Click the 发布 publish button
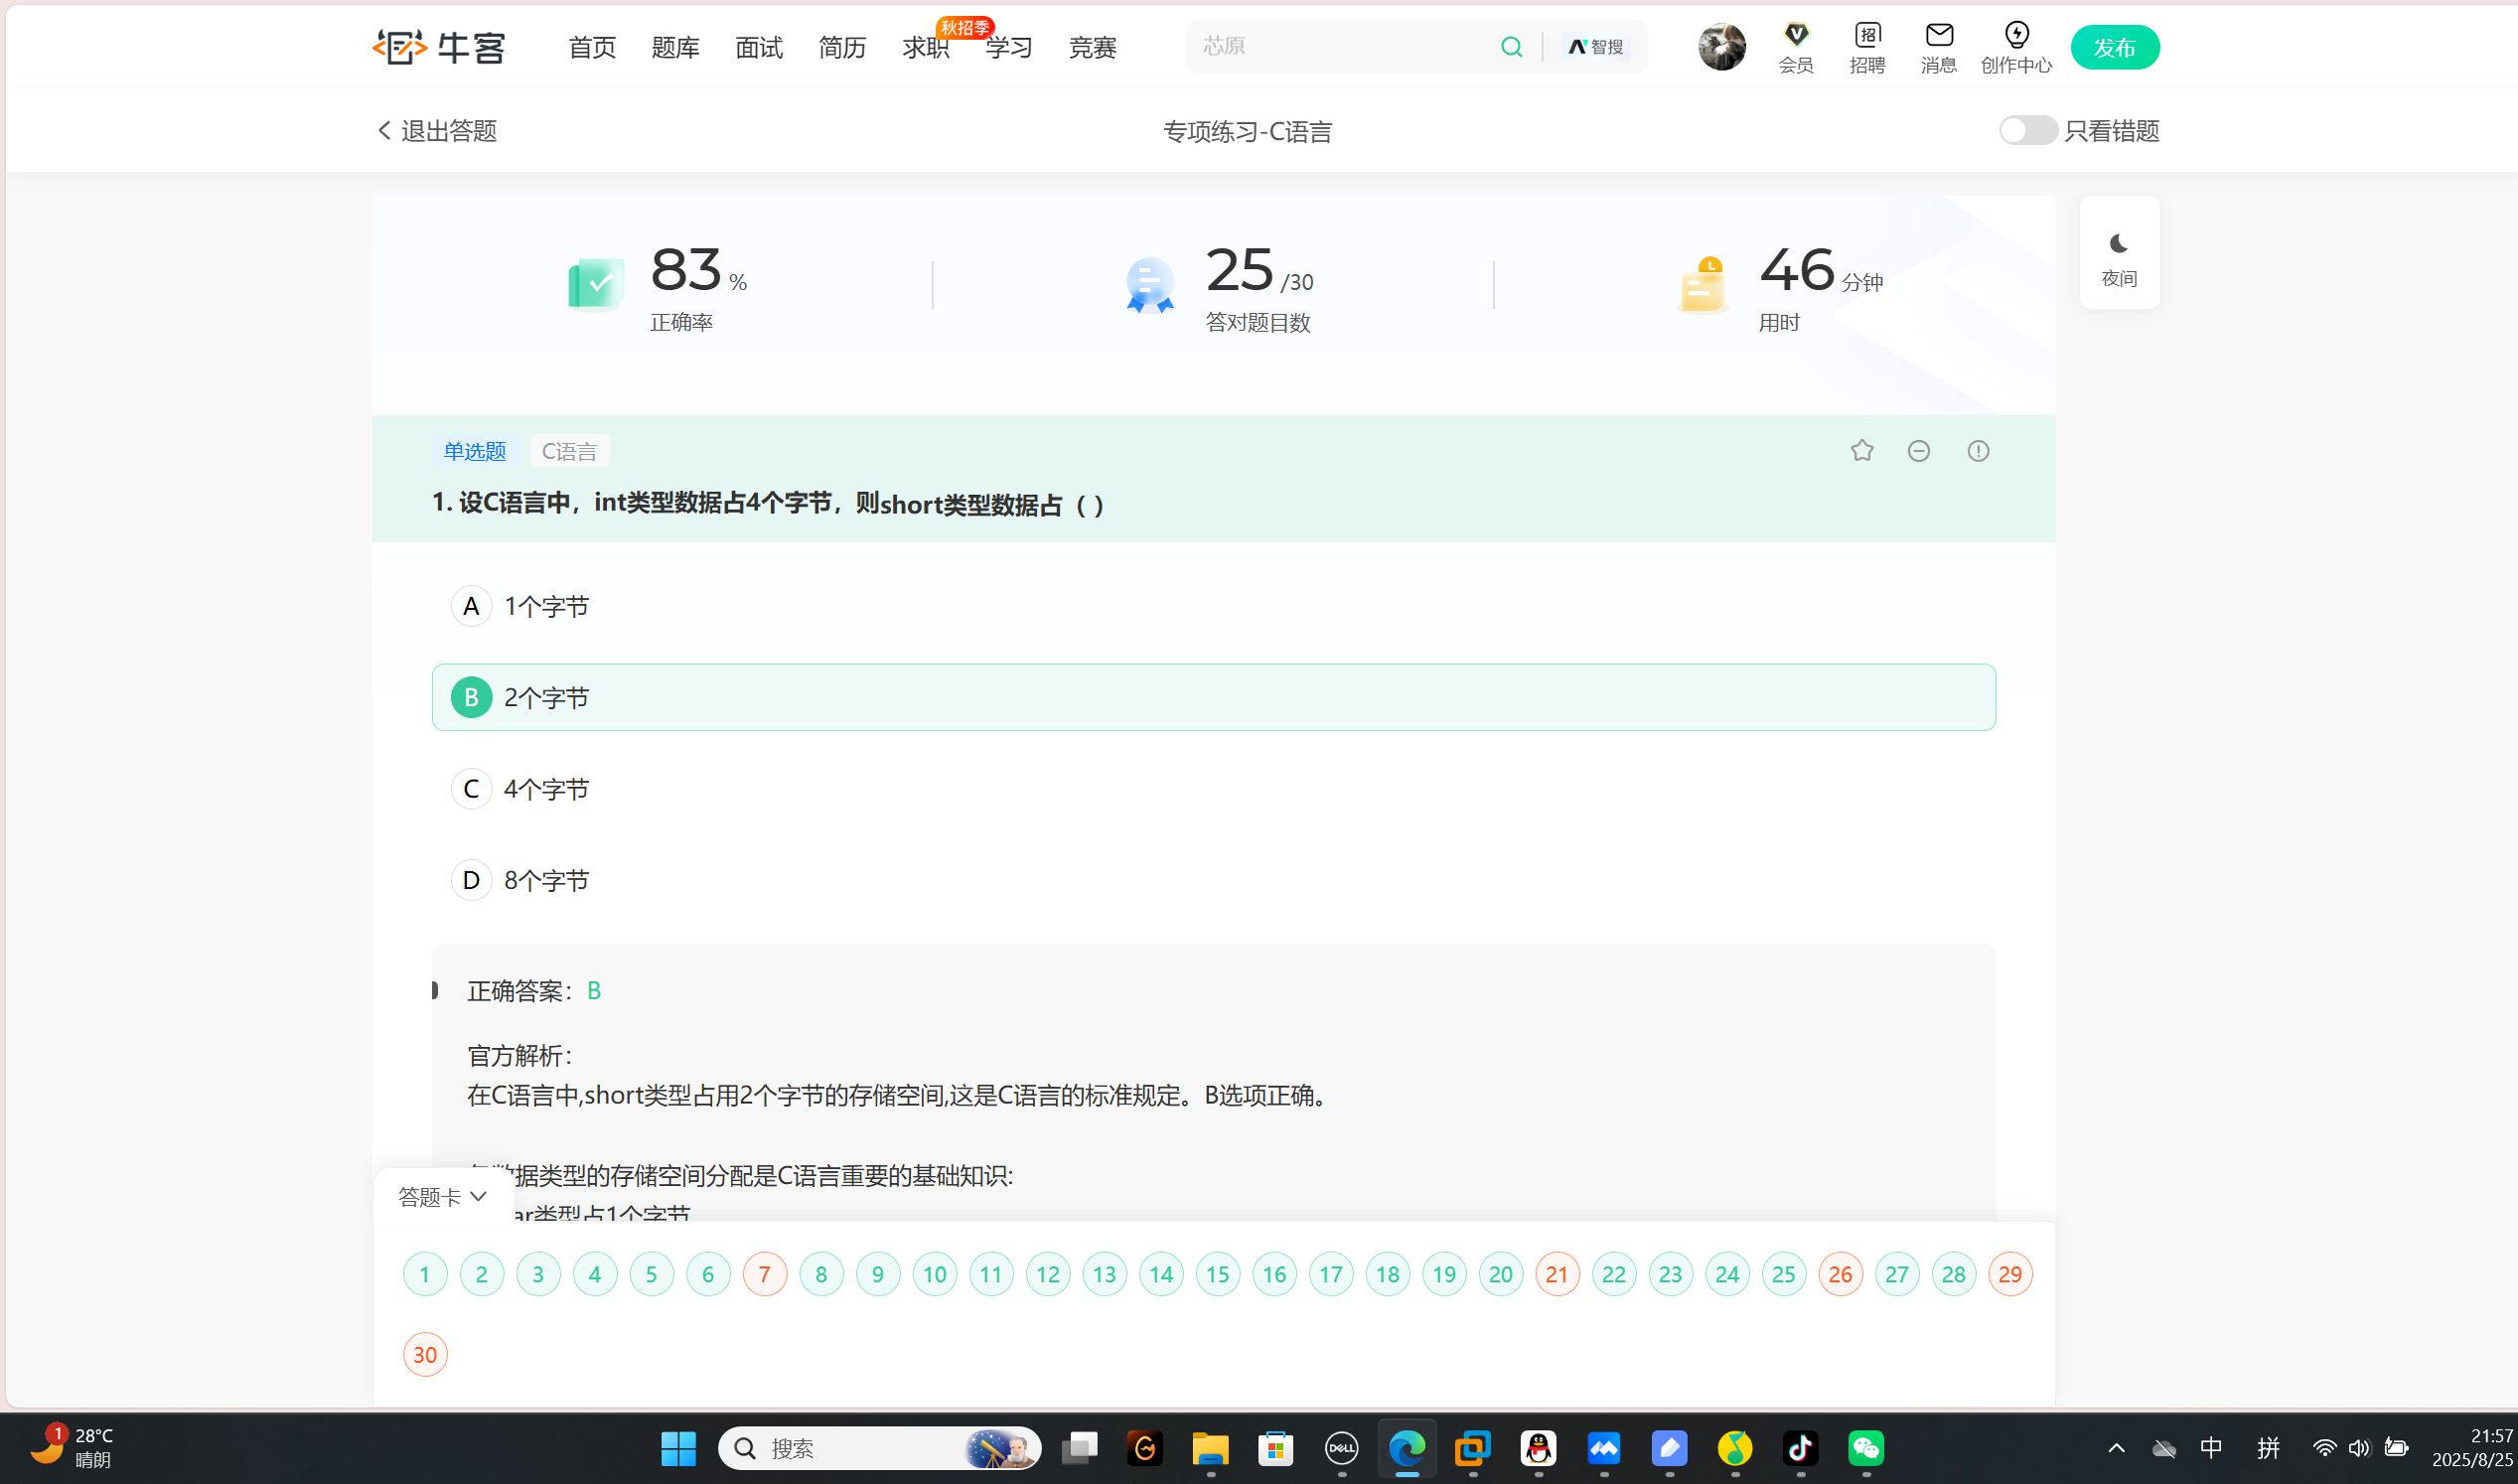Viewport: 2518px width, 1484px height. click(2114, 46)
